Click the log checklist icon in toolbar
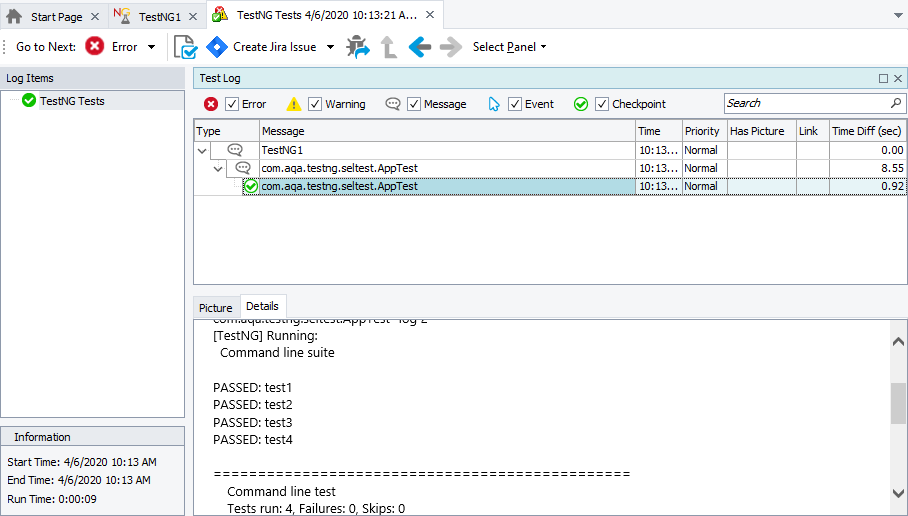Screen dimensions: 908x516 point(186,47)
